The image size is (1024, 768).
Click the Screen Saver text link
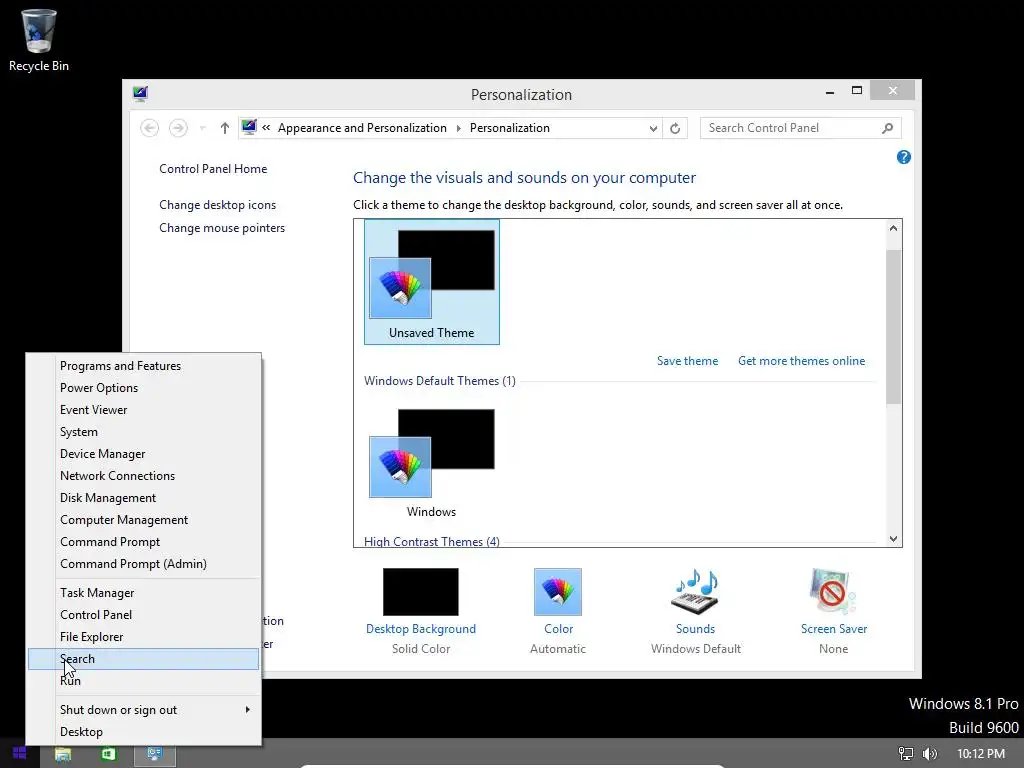click(834, 629)
